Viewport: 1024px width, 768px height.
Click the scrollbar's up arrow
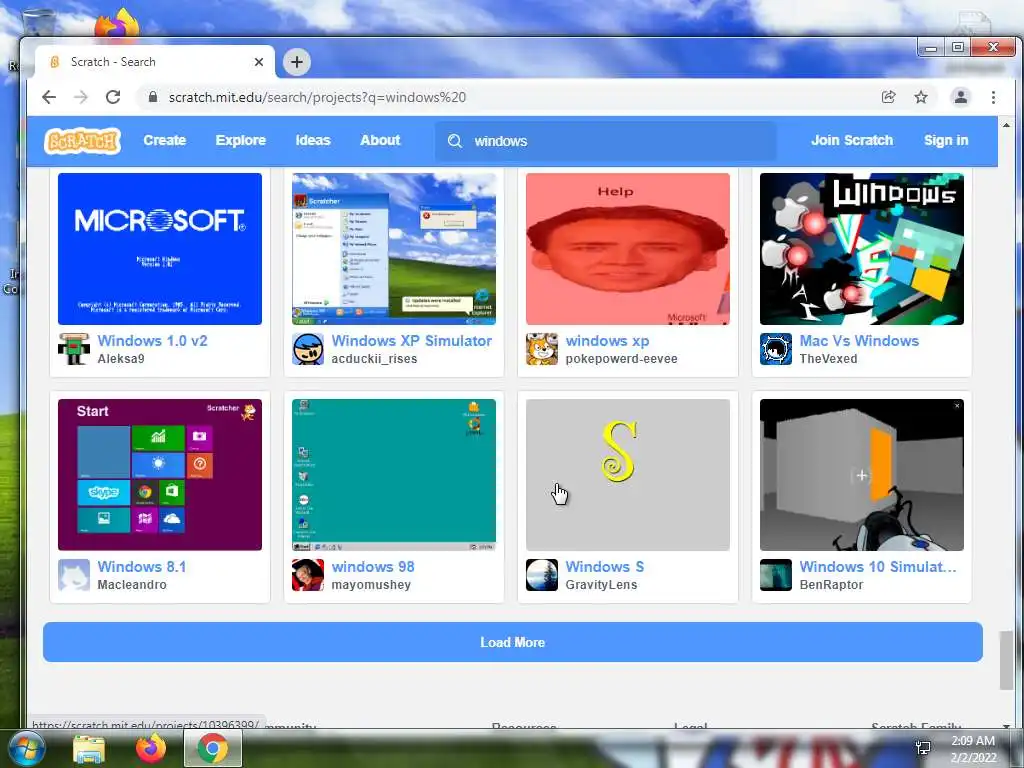click(x=1006, y=125)
